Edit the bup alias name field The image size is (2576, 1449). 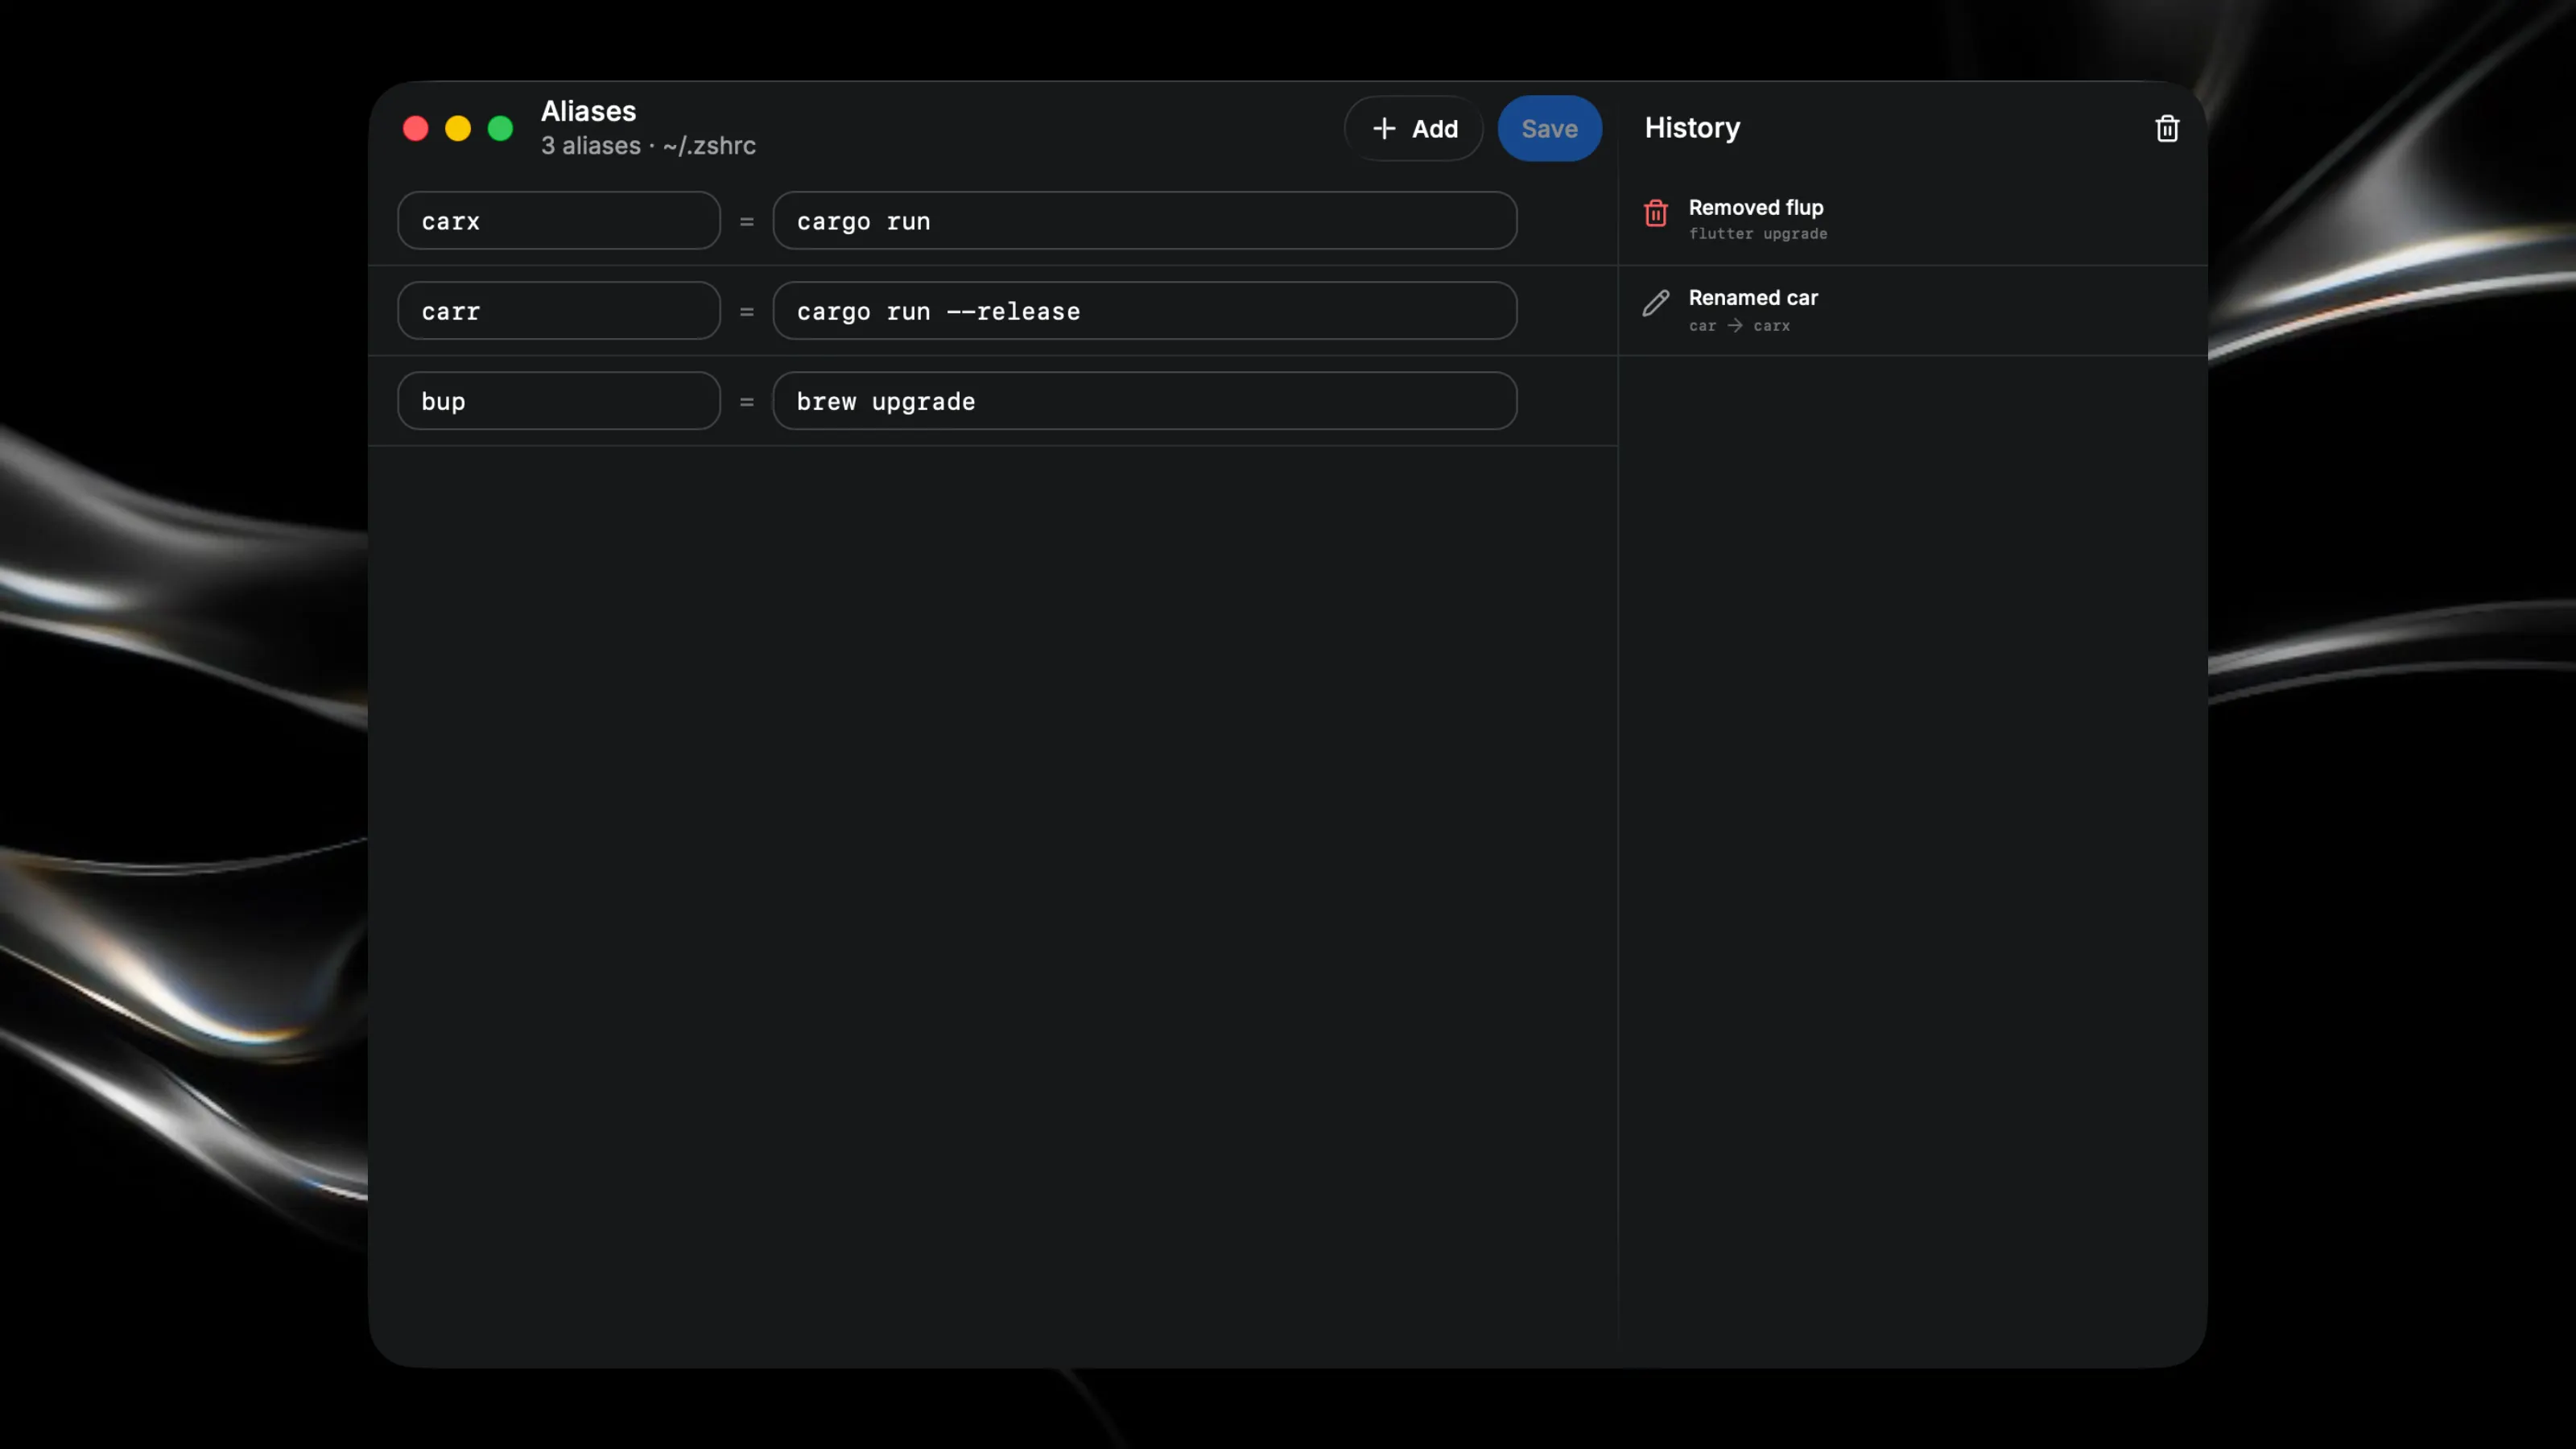(559, 401)
